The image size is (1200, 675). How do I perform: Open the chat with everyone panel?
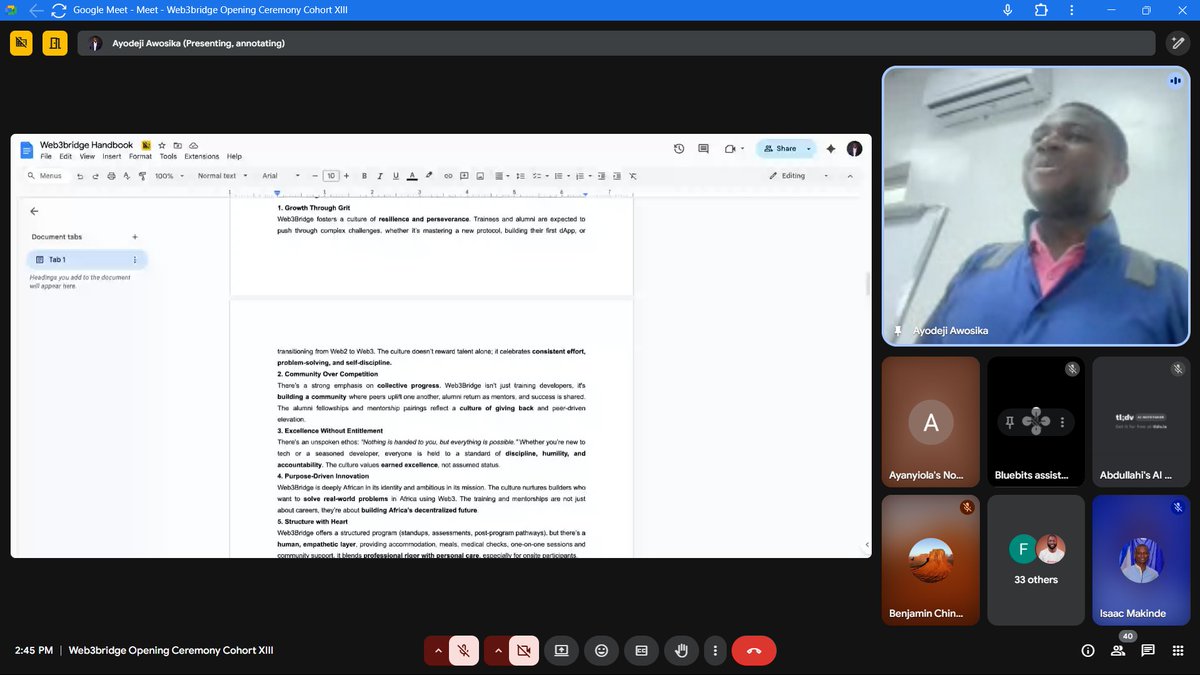point(1148,650)
